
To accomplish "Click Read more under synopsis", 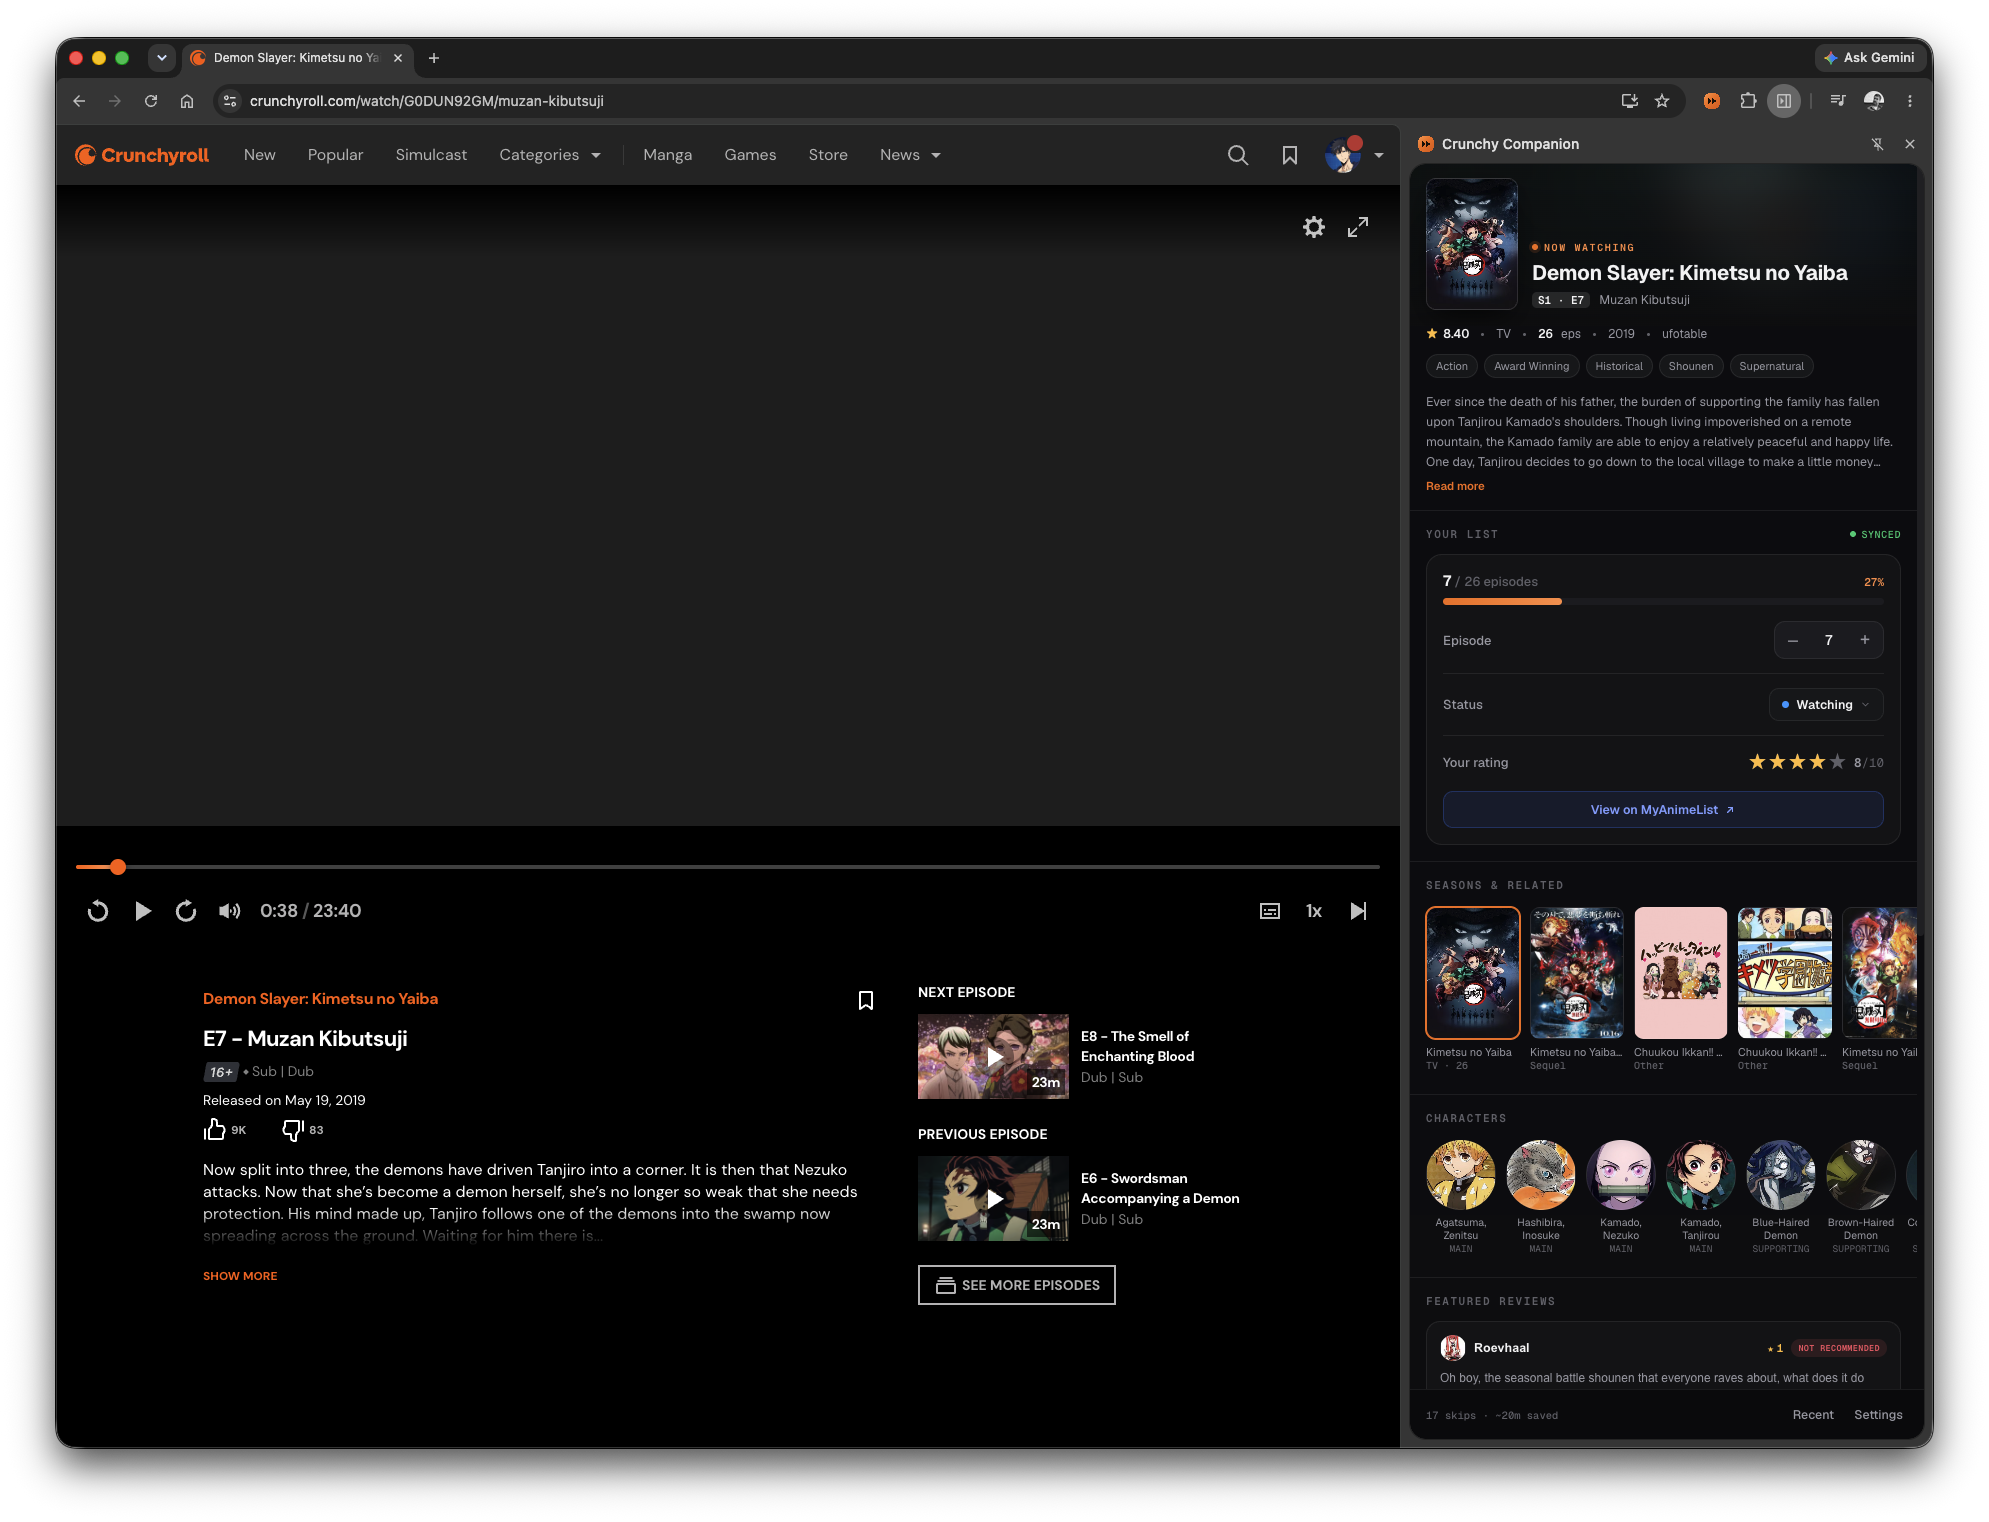I will point(1454,486).
